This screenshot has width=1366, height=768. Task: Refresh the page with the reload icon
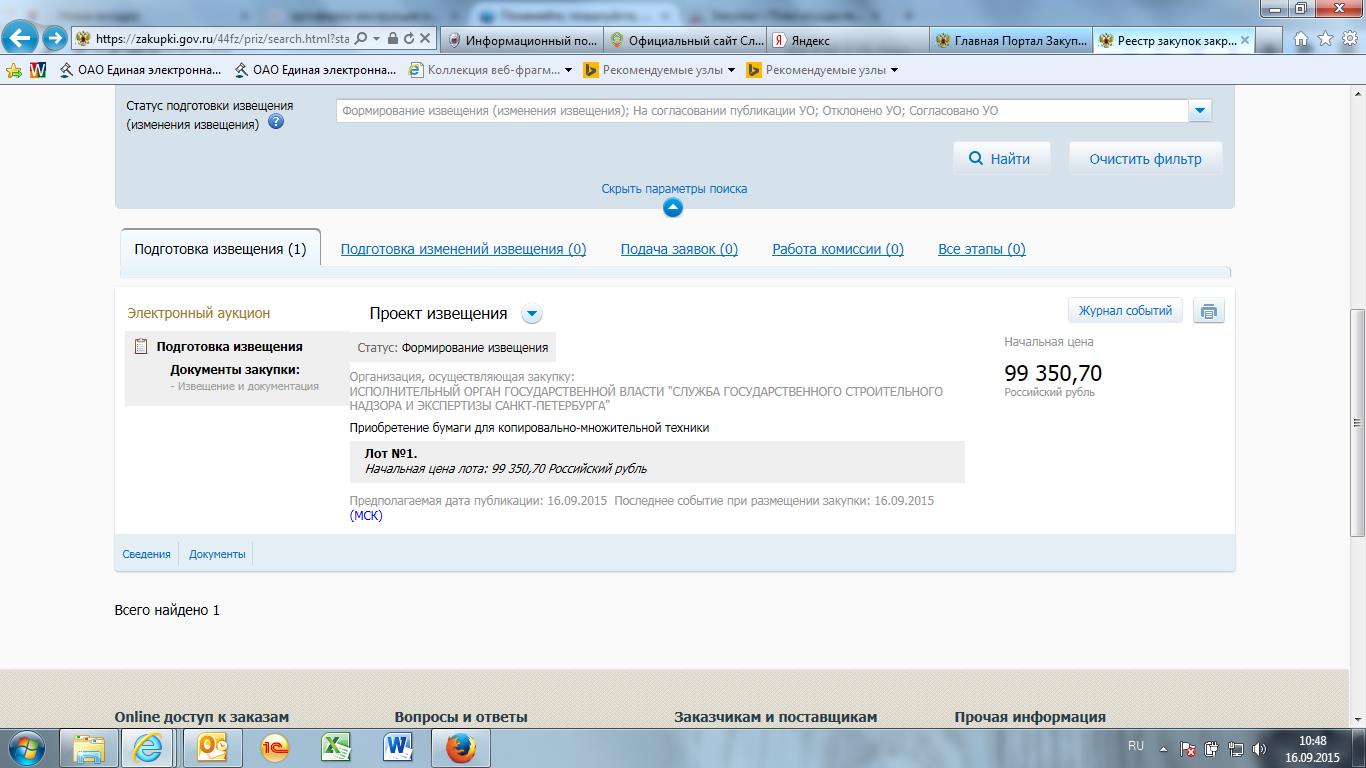408,39
